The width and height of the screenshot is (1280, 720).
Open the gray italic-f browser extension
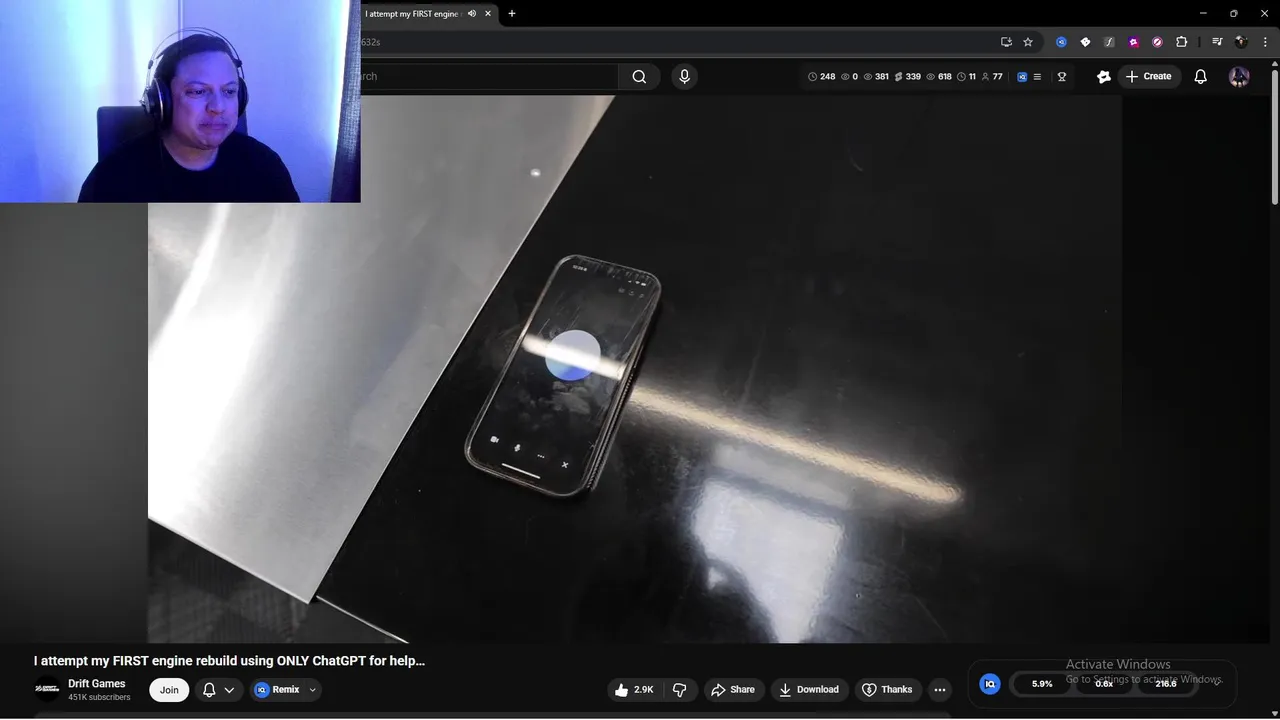[x=1109, y=42]
